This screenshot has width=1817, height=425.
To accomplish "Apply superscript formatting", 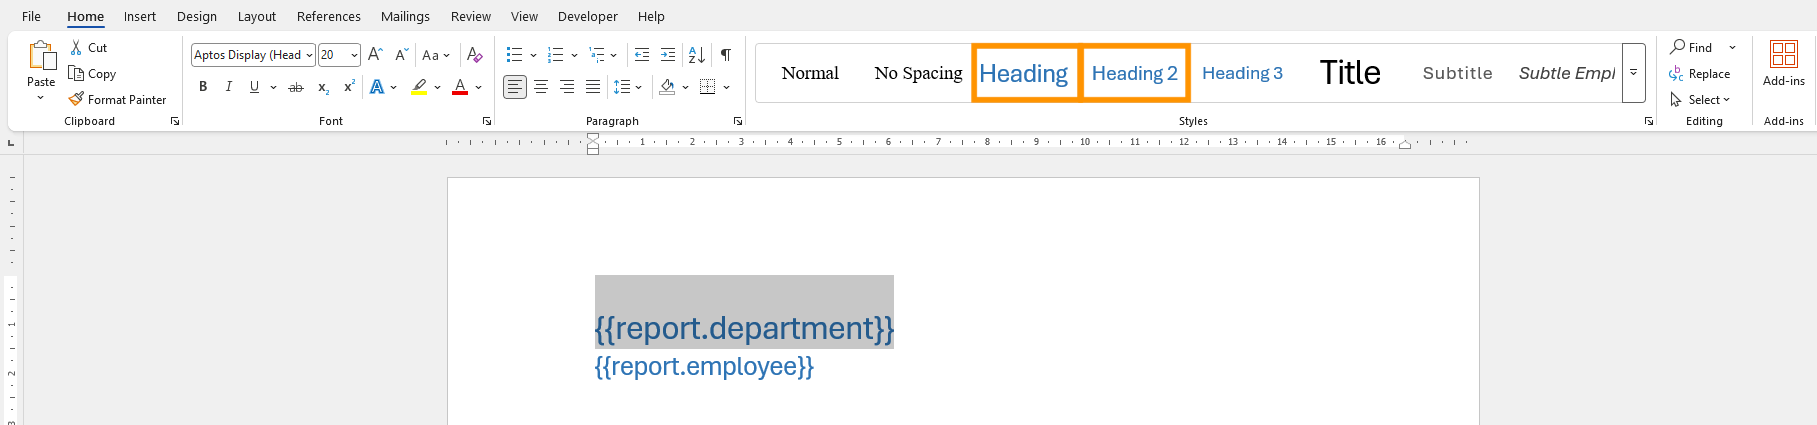I will point(349,88).
